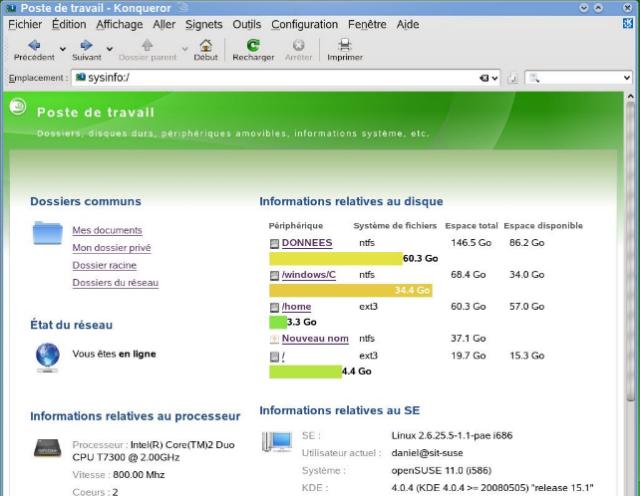
Task: Click the search engine icon in search box
Action: [x=534, y=78]
